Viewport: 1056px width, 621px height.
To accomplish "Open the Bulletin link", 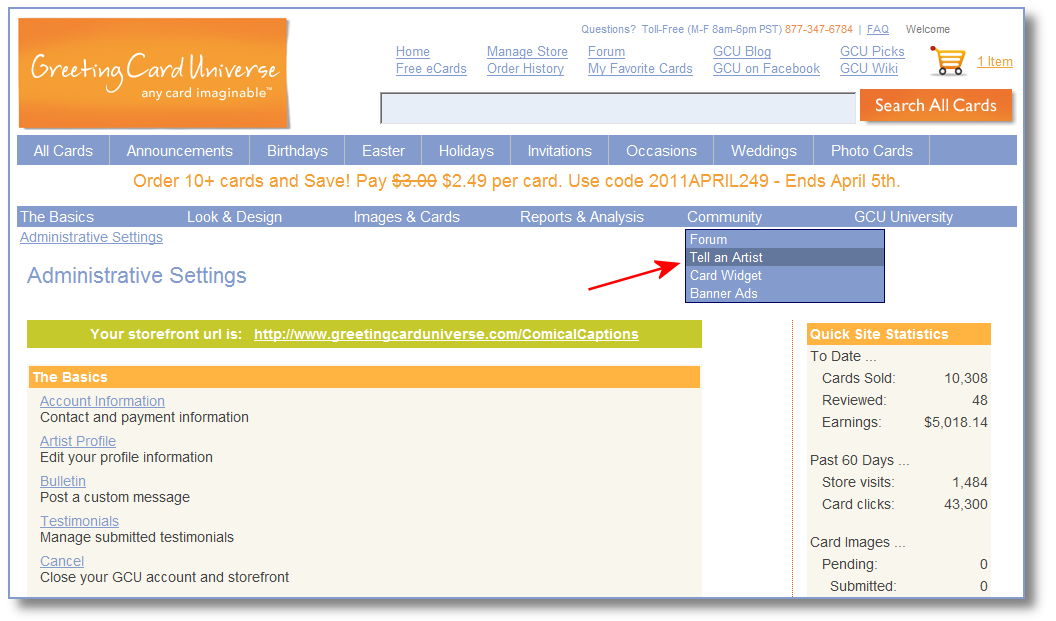I will tap(63, 481).
